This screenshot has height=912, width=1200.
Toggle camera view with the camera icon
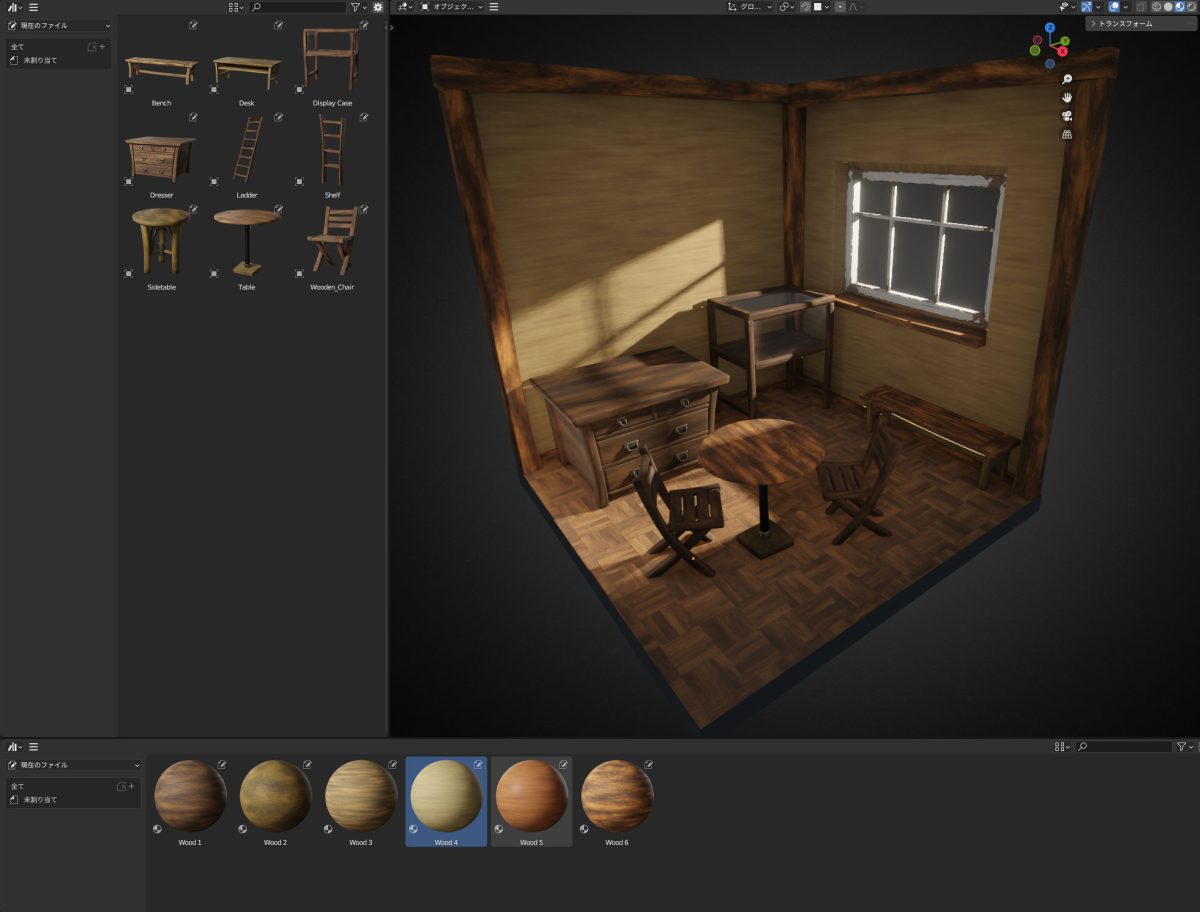1067,116
